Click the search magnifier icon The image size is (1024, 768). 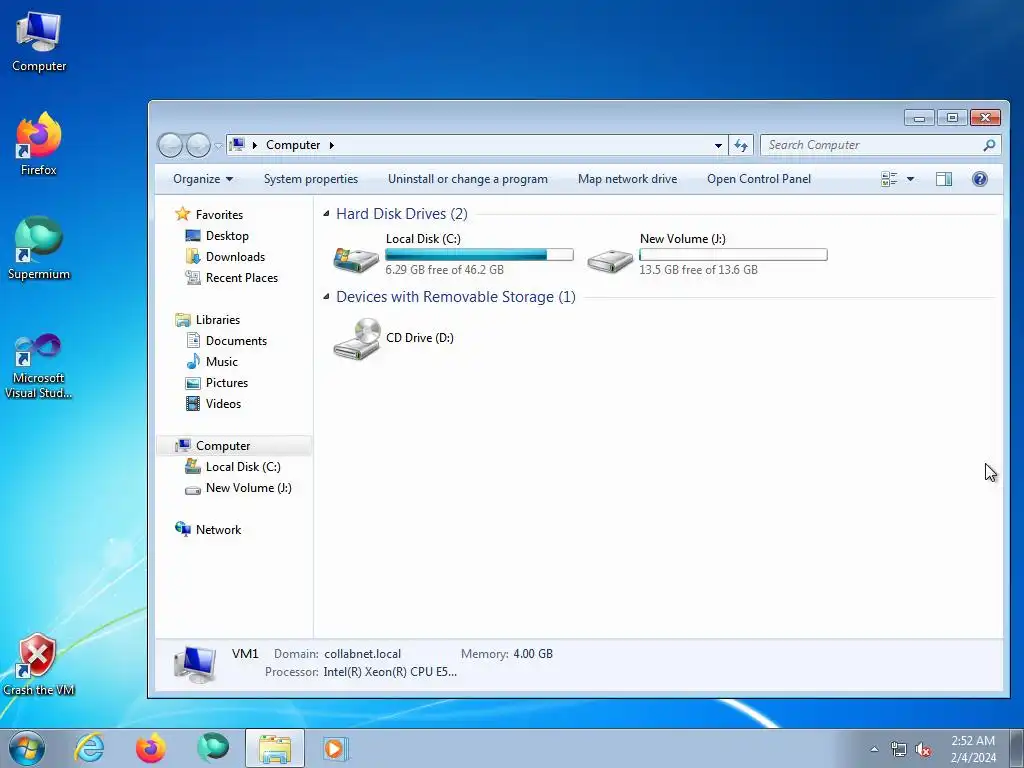989,145
